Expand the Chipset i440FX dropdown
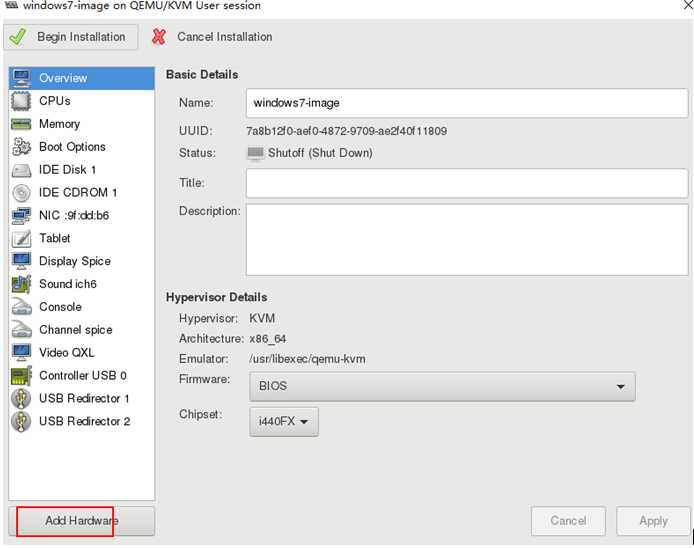 point(283,422)
